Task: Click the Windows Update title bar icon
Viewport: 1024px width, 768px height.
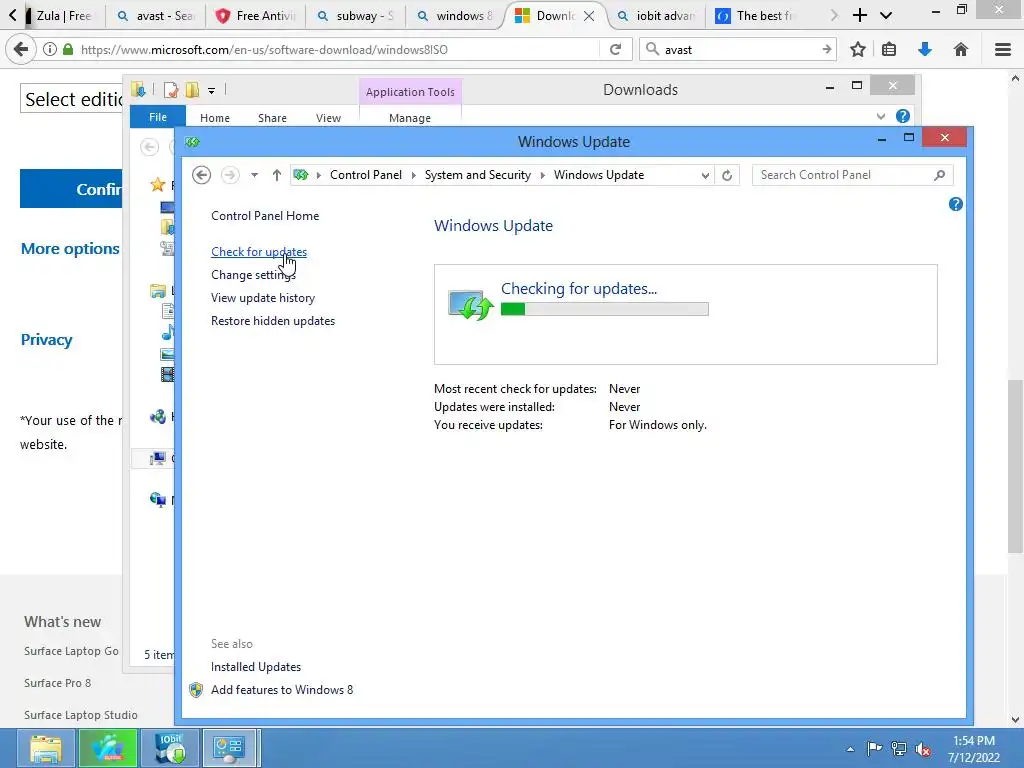Action: coord(192,142)
